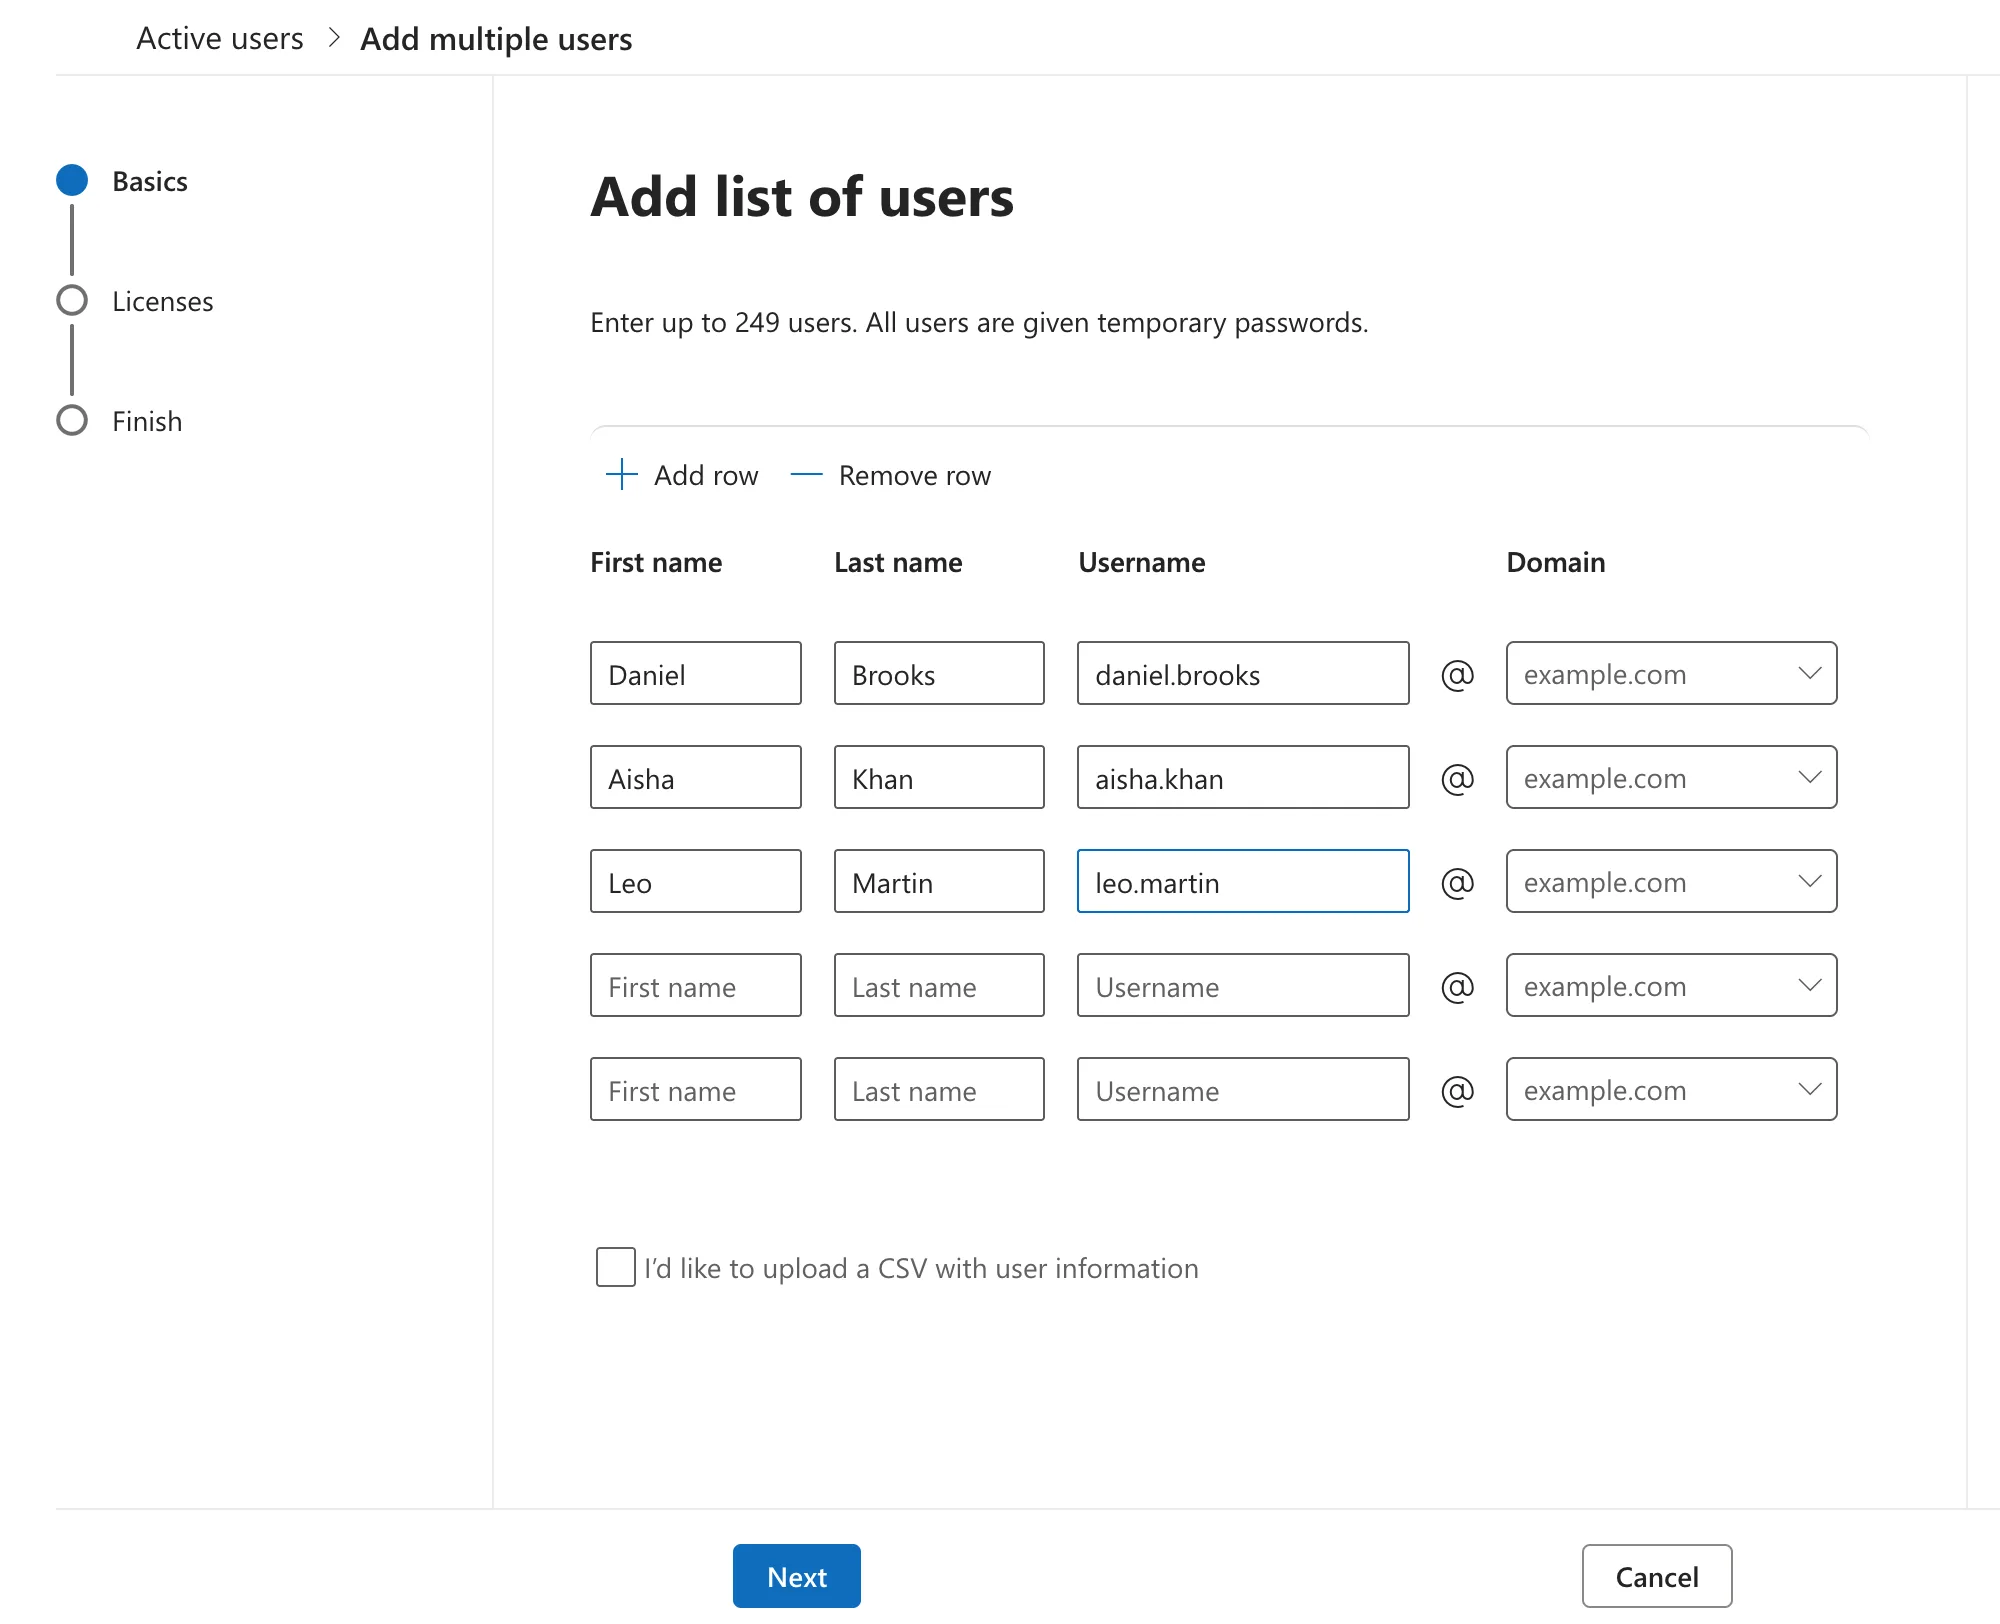Click empty Username field in fourth row

[x=1243, y=986]
